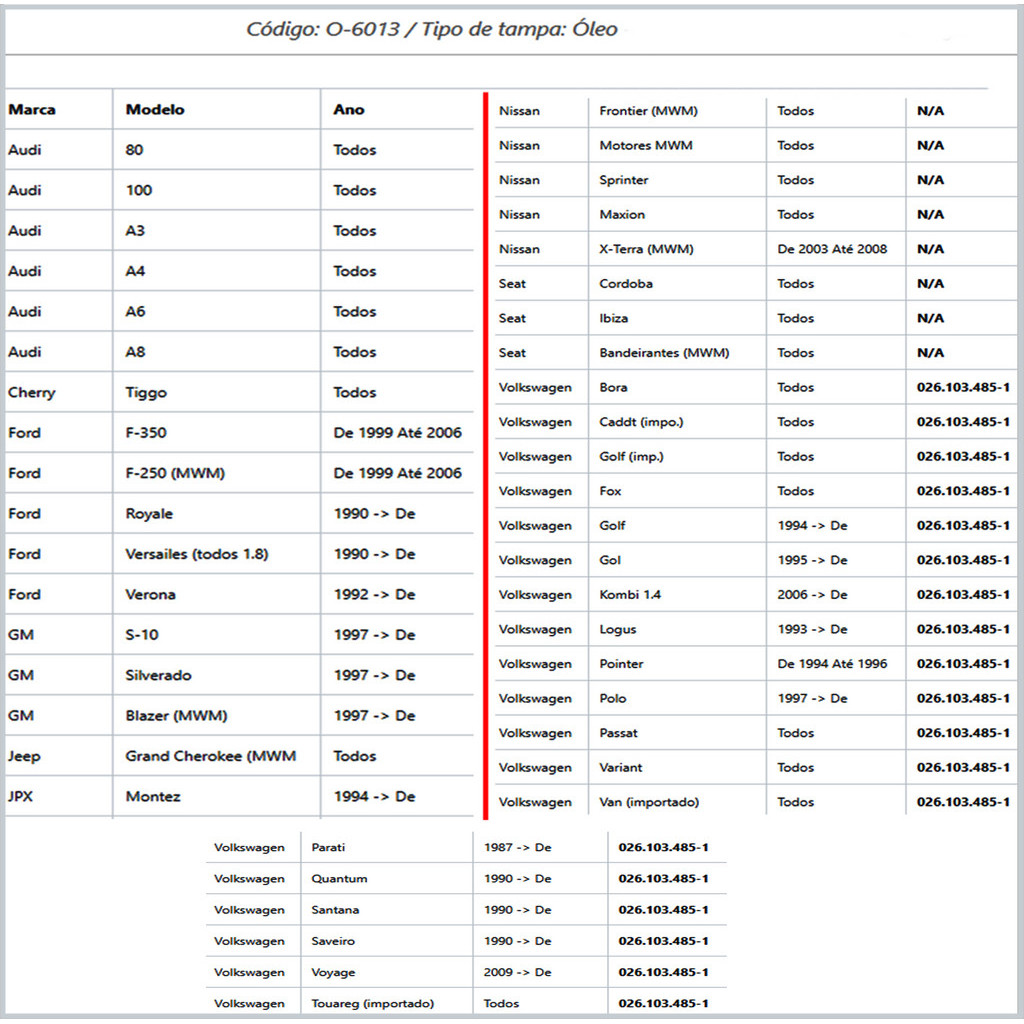Select the 'De 1994 Até 1996' year cell
Image resolution: width=1024 pixels, height=1024 pixels.
click(832, 664)
